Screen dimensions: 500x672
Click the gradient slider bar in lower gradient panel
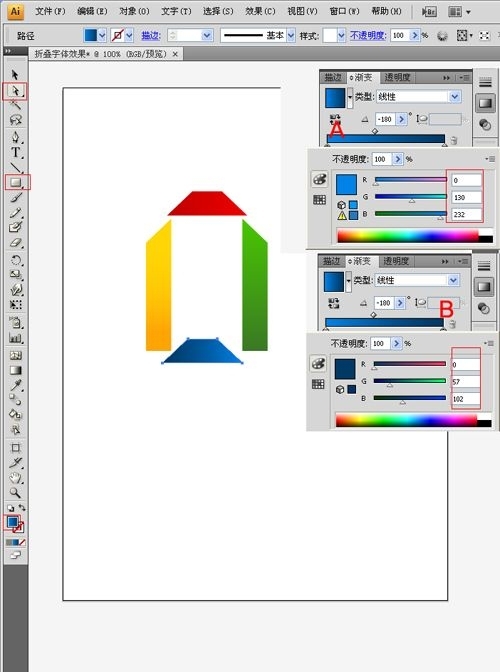pos(384,322)
